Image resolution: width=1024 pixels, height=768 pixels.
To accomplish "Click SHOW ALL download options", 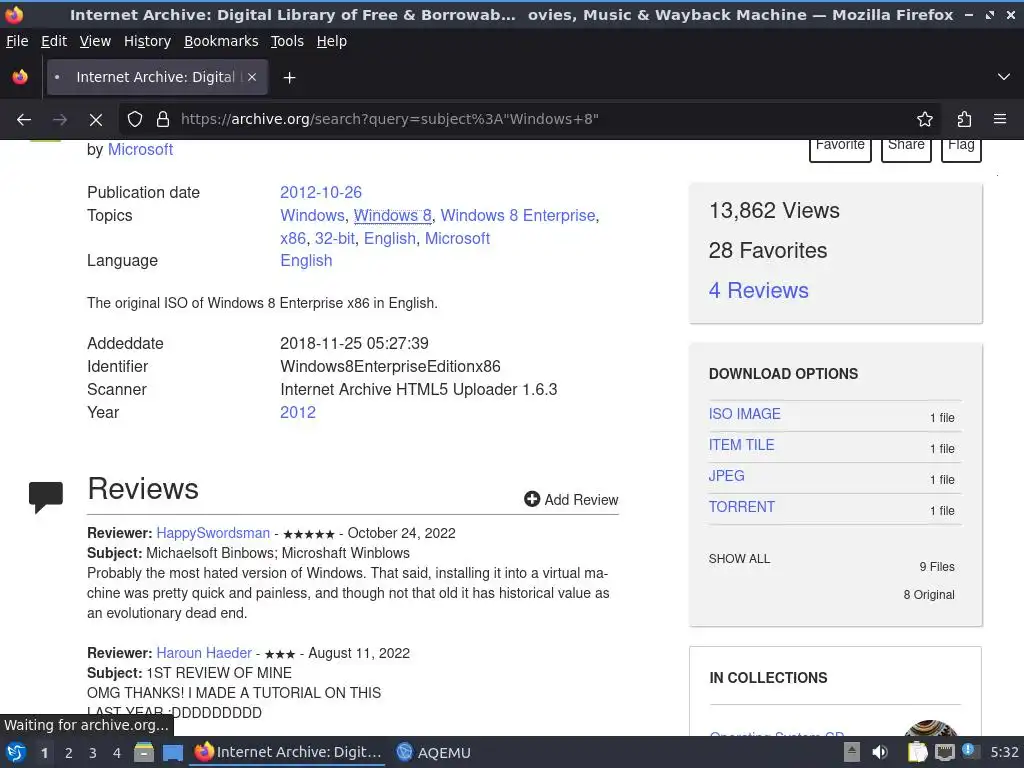I will [739, 559].
